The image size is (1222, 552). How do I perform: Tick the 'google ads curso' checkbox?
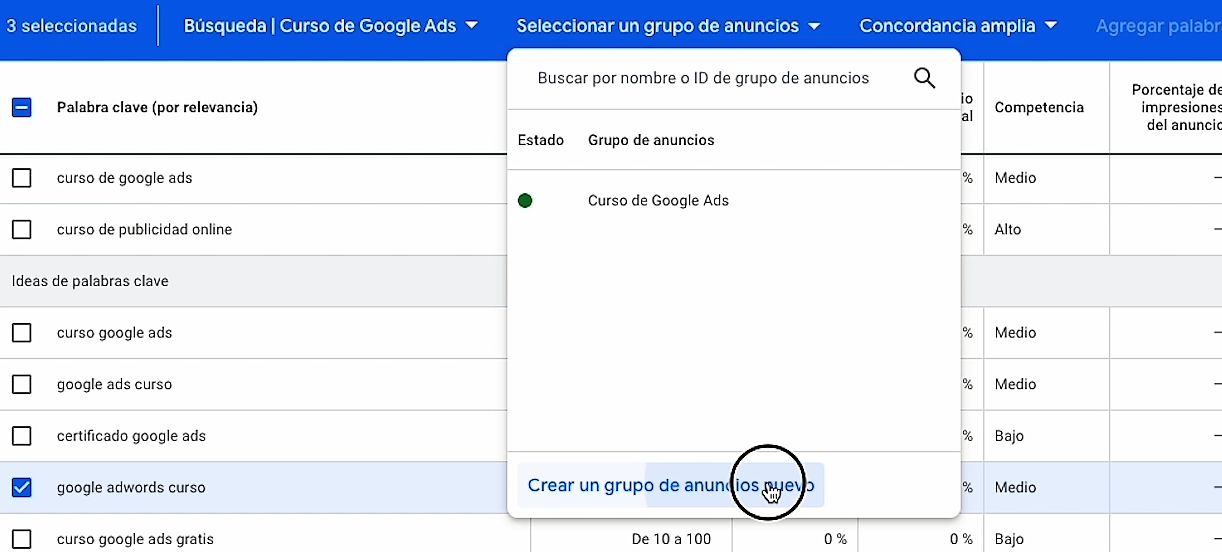coord(21,384)
